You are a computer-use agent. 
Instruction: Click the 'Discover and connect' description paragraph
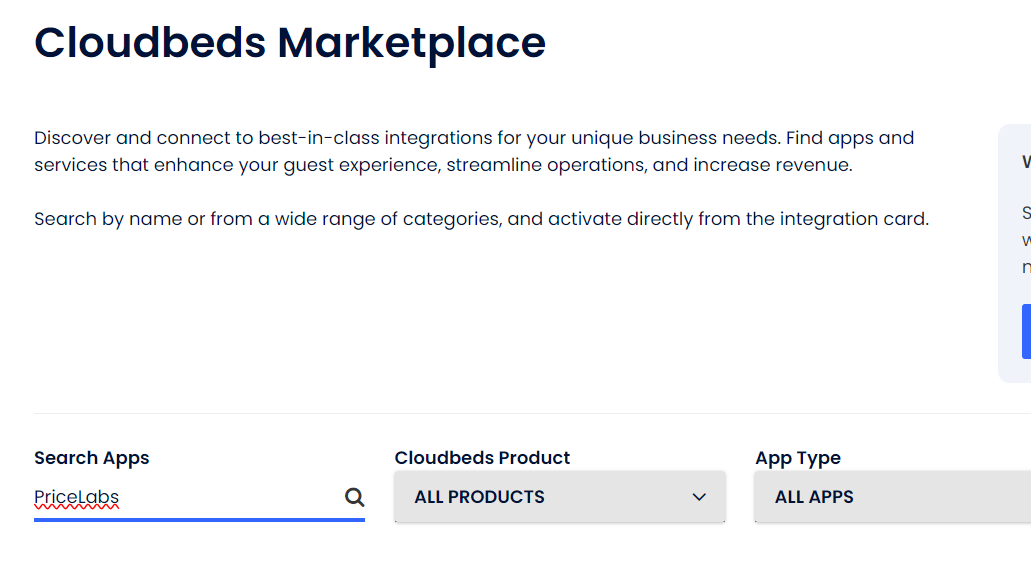(x=474, y=151)
